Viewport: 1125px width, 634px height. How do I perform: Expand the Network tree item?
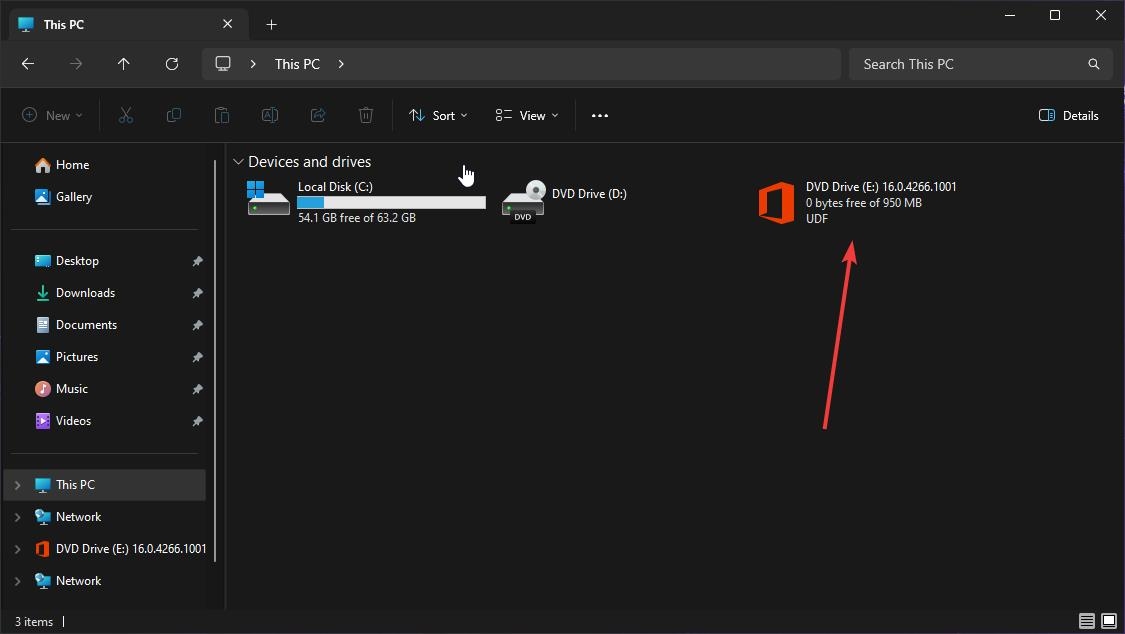(x=18, y=516)
